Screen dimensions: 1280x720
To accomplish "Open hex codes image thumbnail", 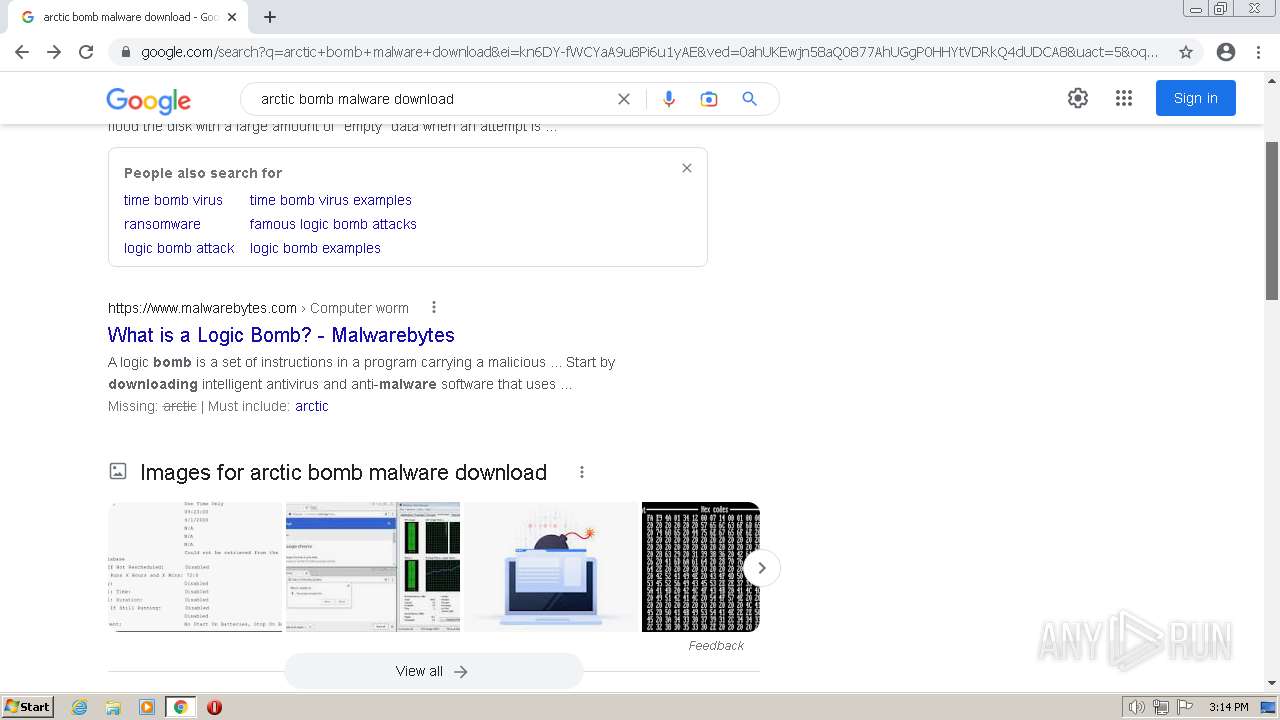I will pyautogui.click(x=701, y=567).
